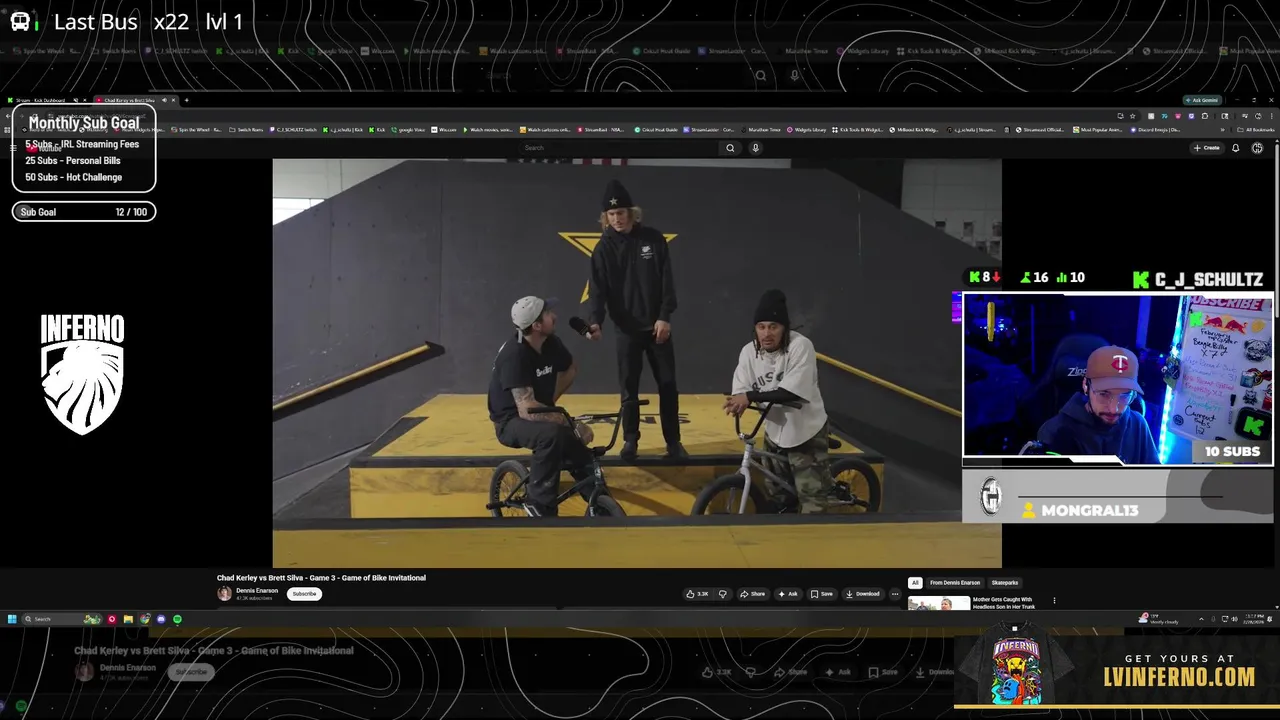The image size is (1280, 720).
Task: Open the Marathon Timer bookmark
Action: pos(761,130)
